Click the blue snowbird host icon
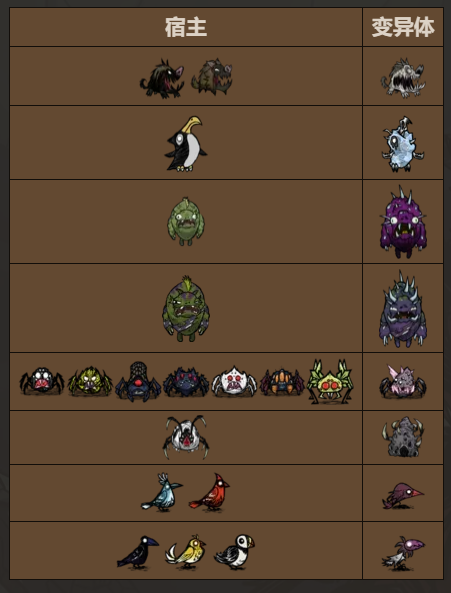Viewport: 451px width, 593px height. click(x=162, y=493)
